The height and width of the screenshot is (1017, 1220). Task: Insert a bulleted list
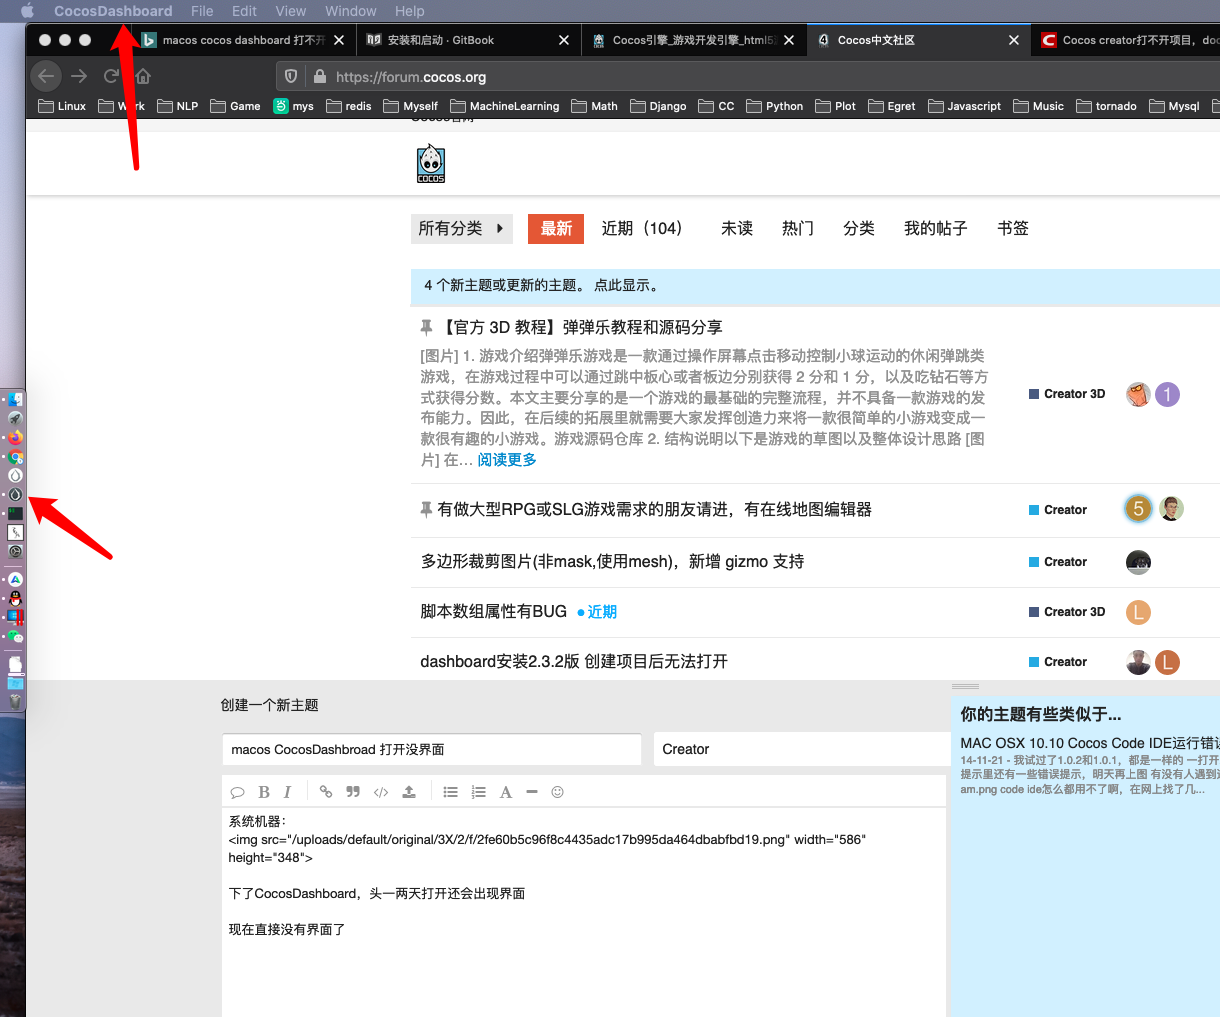(451, 792)
